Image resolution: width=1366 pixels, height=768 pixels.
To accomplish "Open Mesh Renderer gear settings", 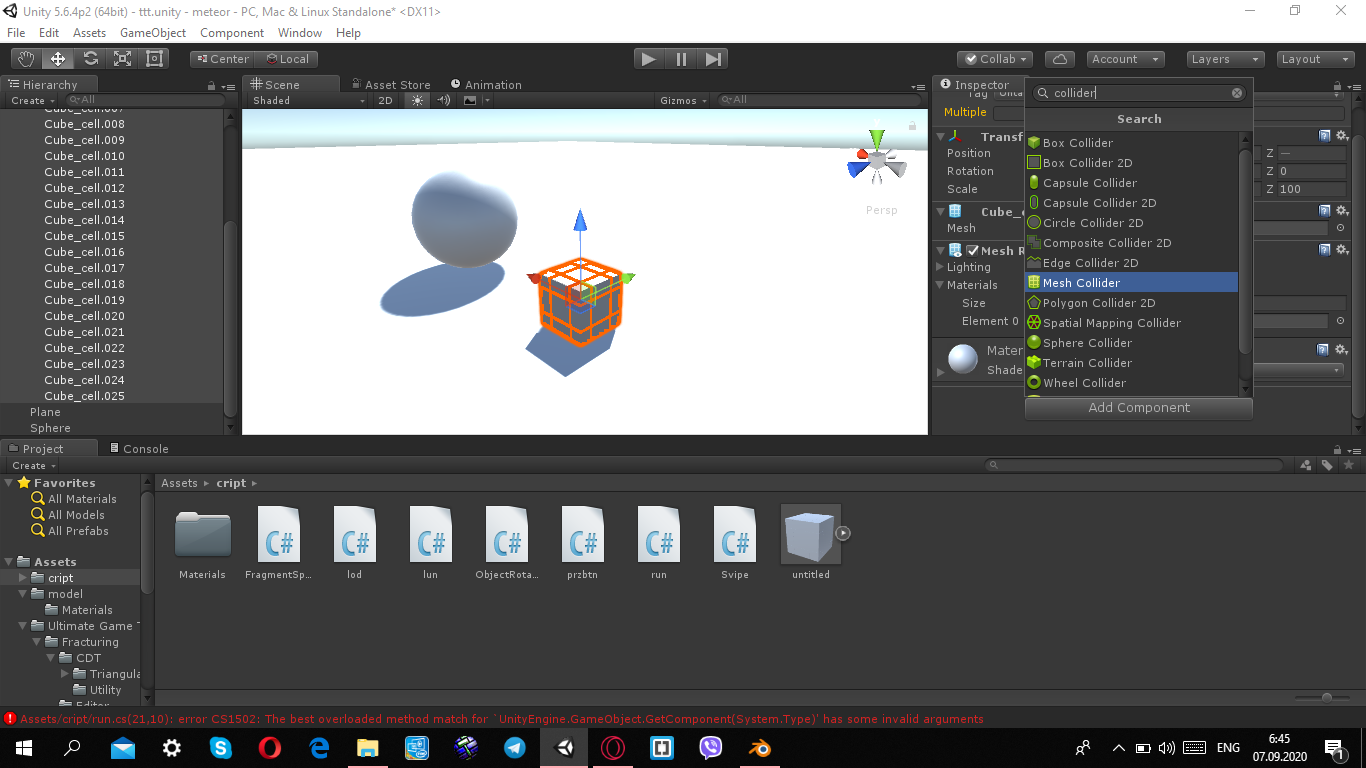I will click(x=1341, y=251).
